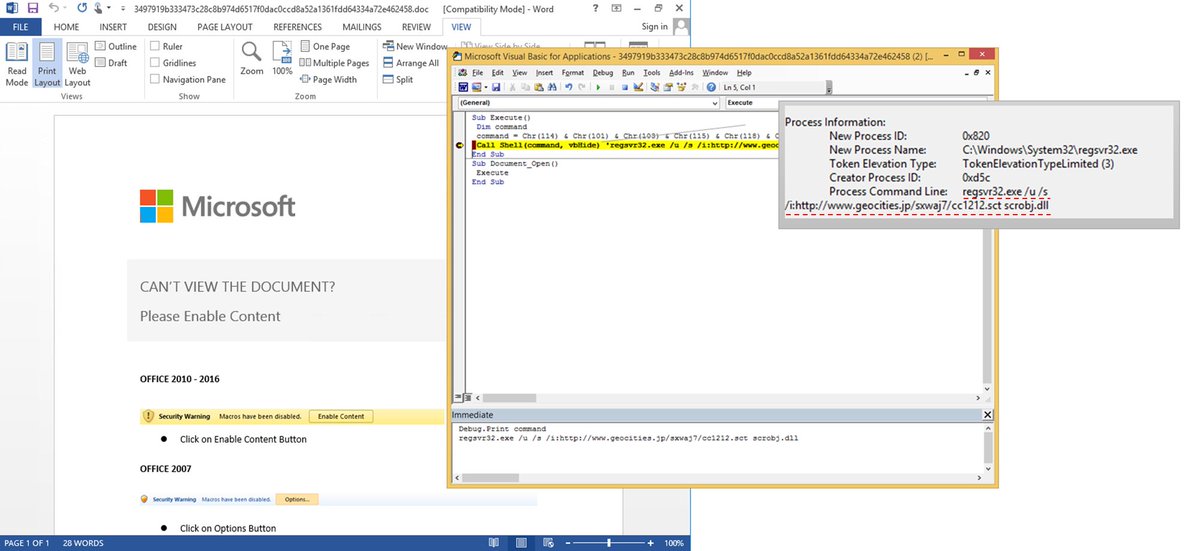Click Split in the View ribbon

398,80
